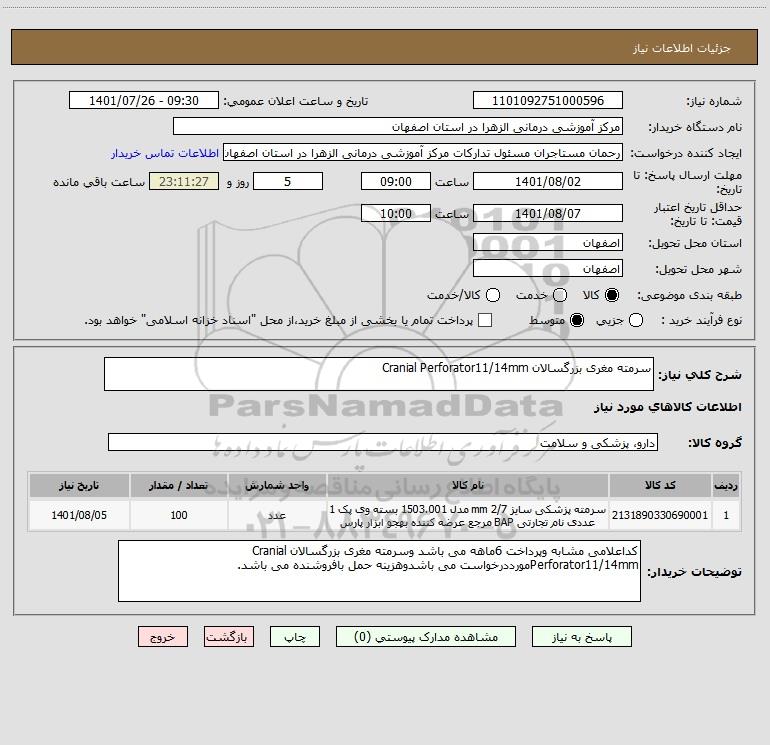
Task: Click the delivery city field اصفهان
Action: tap(548, 269)
